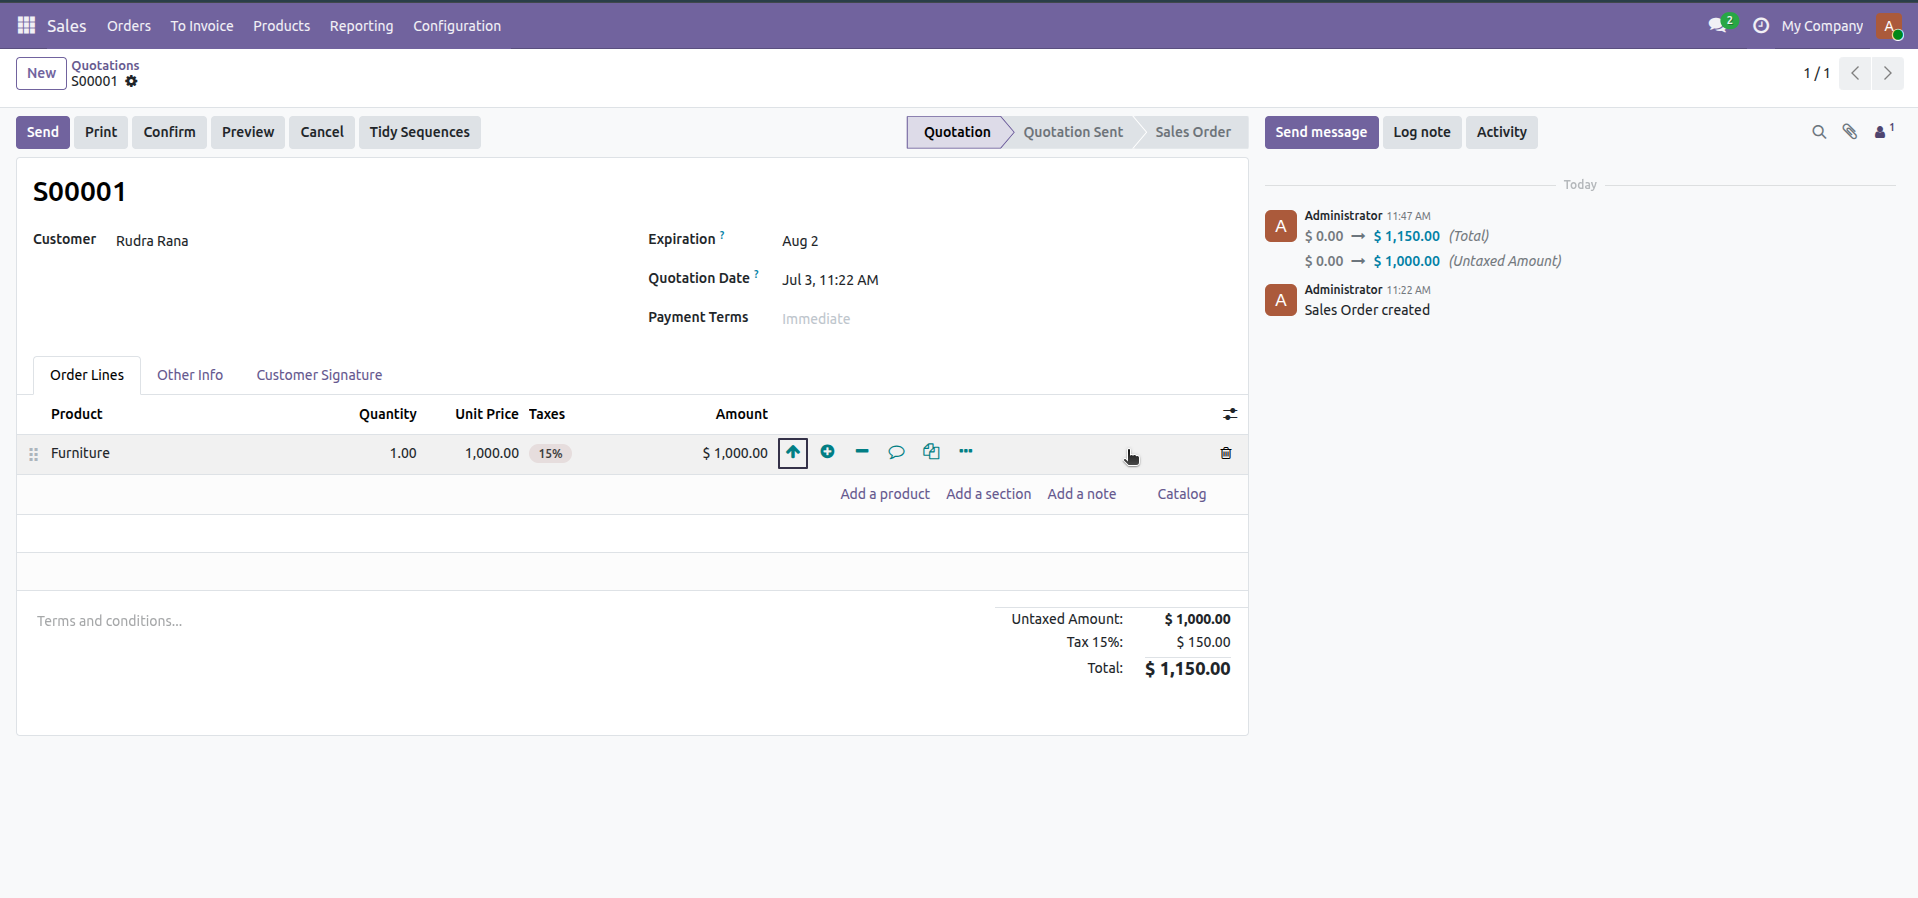
Task: Open the Payment Terms dropdown field
Action: (1005, 319)
